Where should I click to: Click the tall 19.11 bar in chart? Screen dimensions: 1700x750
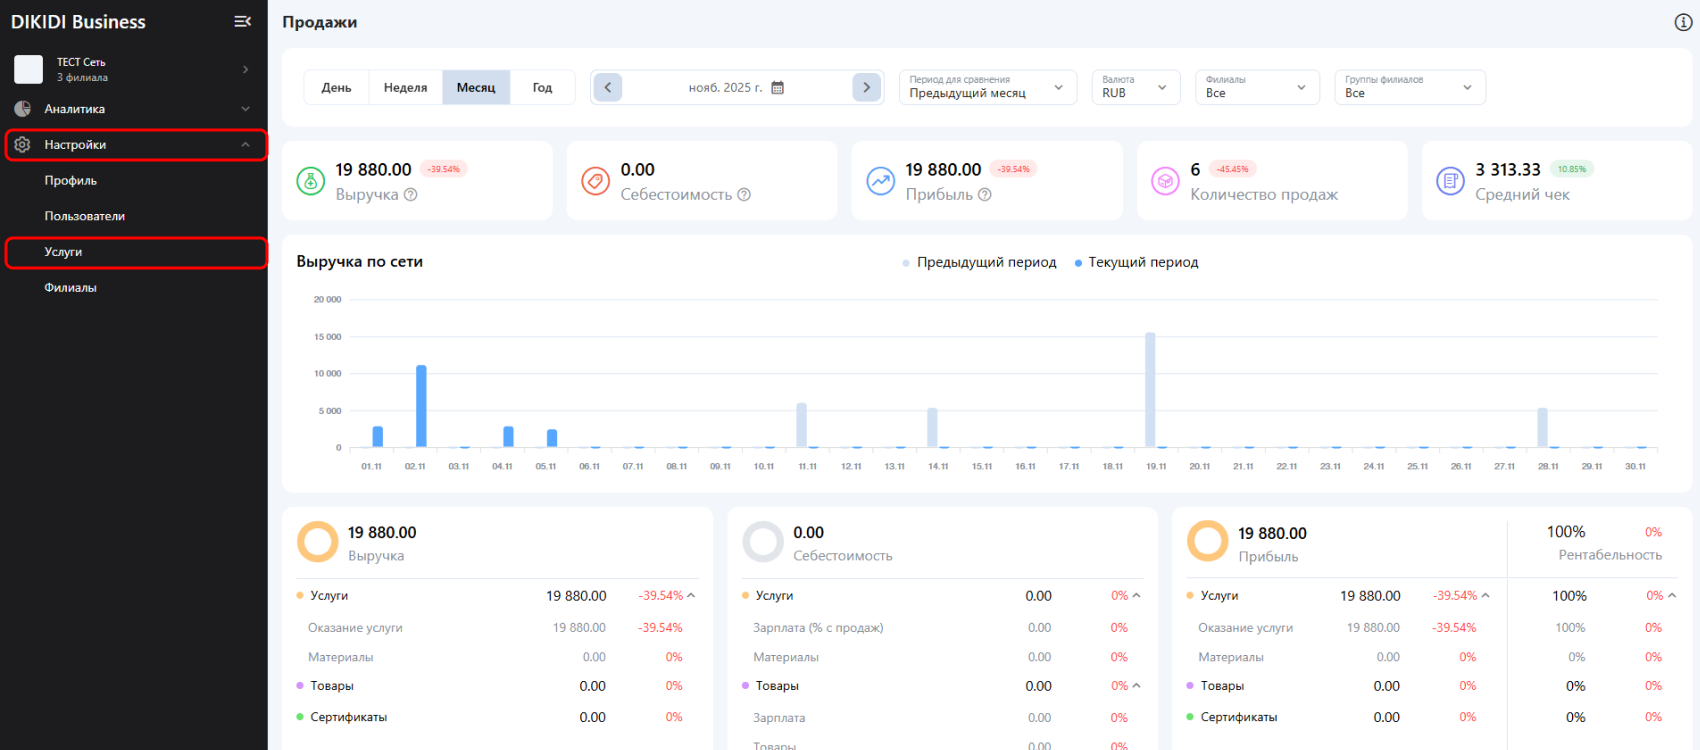(1150, 390)
